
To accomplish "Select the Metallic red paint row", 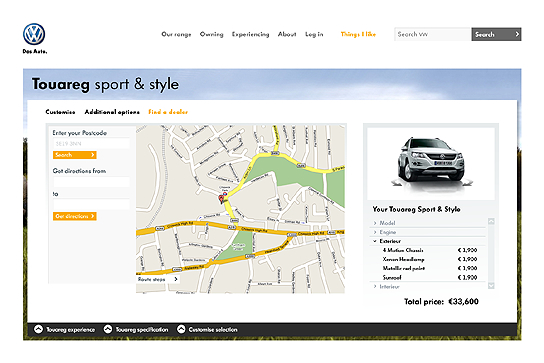I will 430,268.
